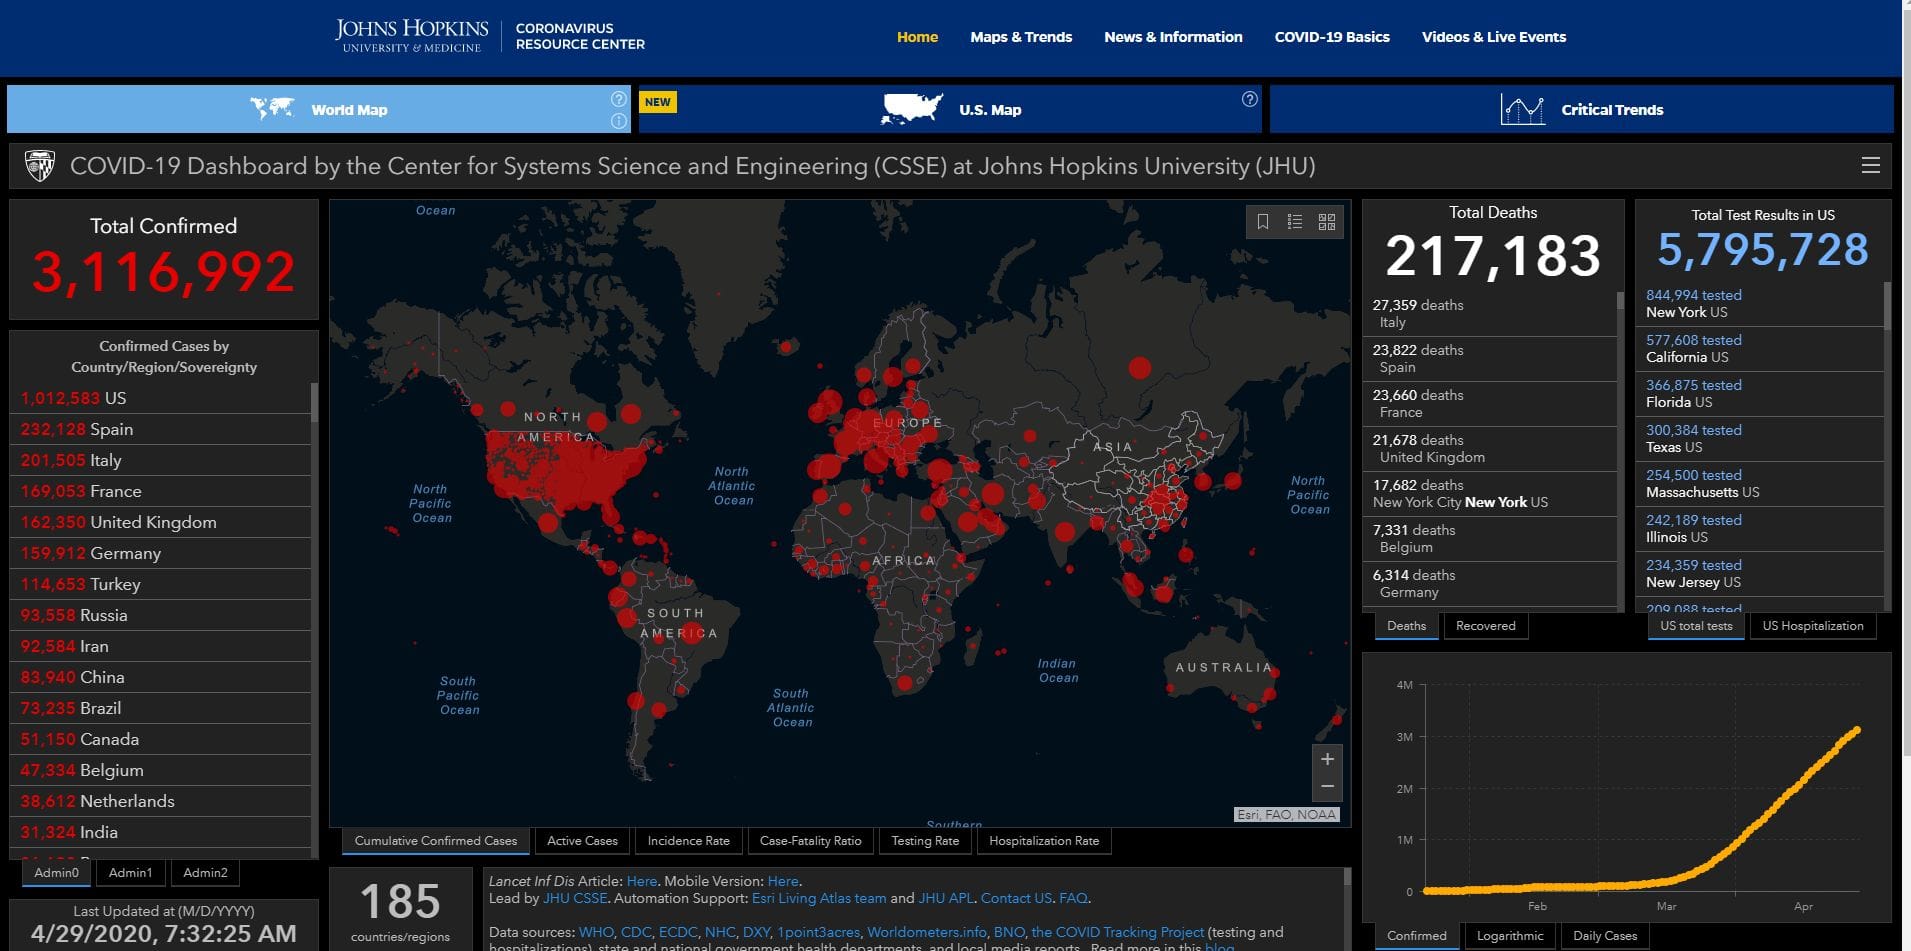The width and height of the screenshot is (1911, 951).
Task: Open the Critical Trends view
Action: coord(1581,109)
